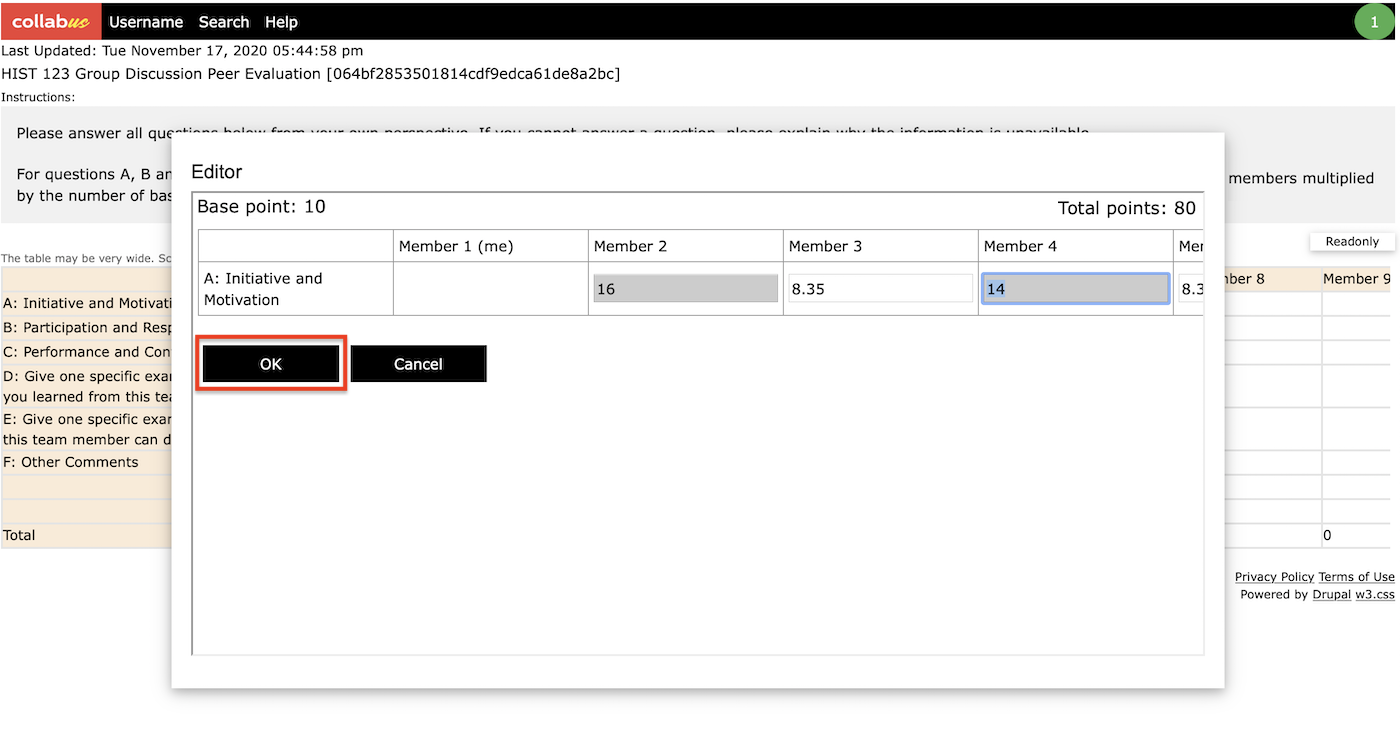Click the Last Updated timestamp text
This screenshot has width=1400, height=737.
click(182, 50)
